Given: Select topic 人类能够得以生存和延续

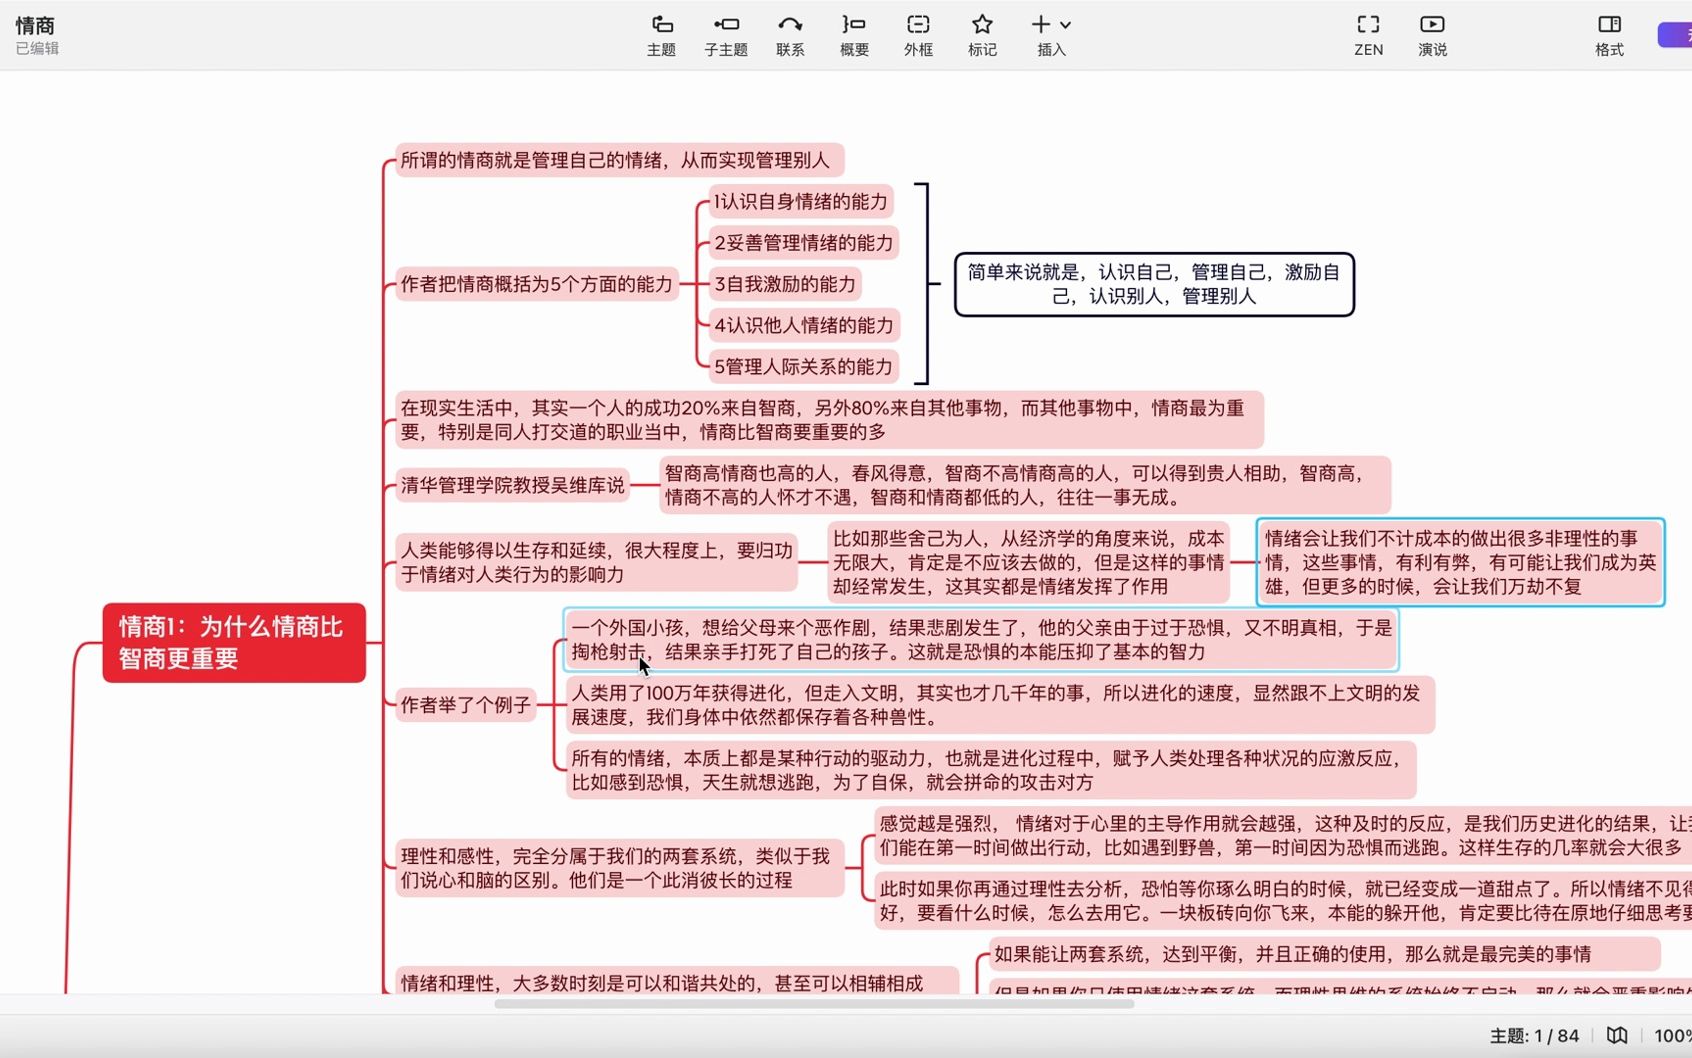Looking at the screenshot, I should pyautogui.click(x=596, y=562).
